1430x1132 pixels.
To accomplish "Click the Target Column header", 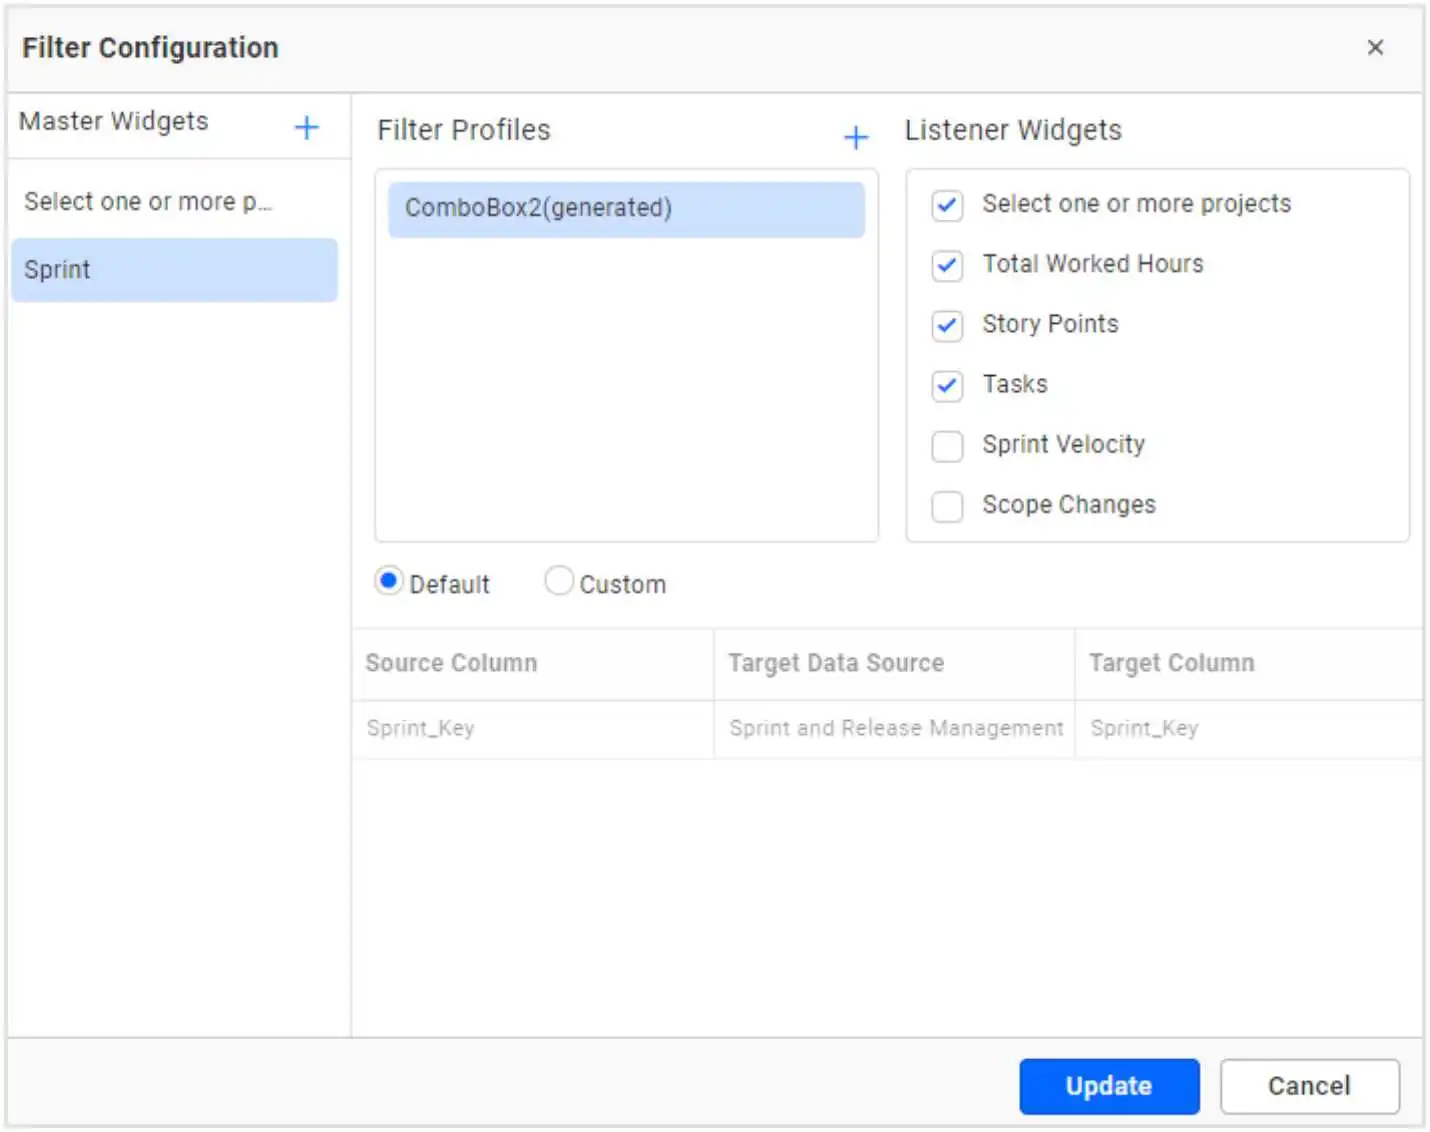I will 1172,663.
